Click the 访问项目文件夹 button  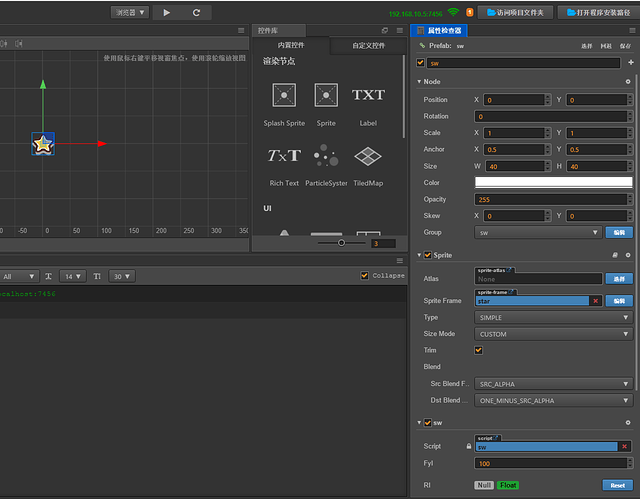pyautogui.click(x=516, y=13)
